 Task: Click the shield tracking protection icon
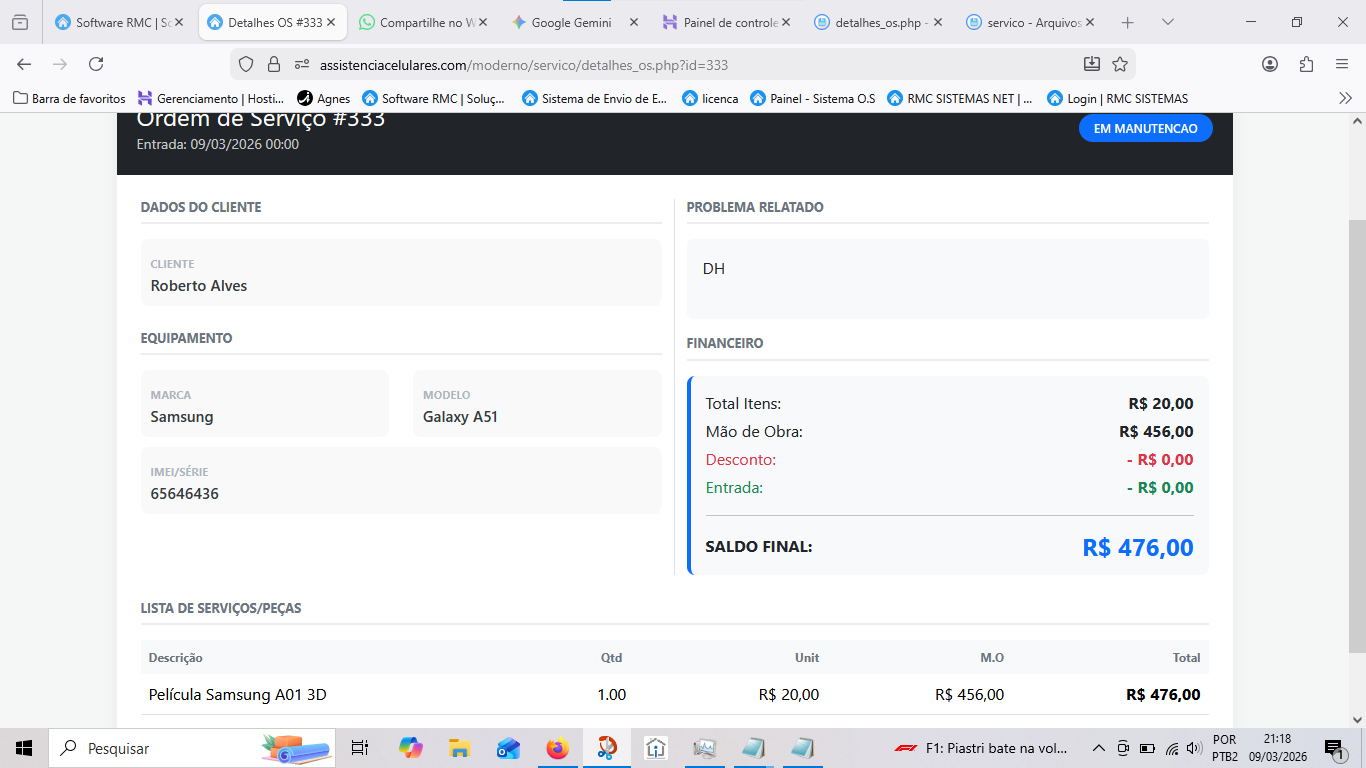point(246,64)
